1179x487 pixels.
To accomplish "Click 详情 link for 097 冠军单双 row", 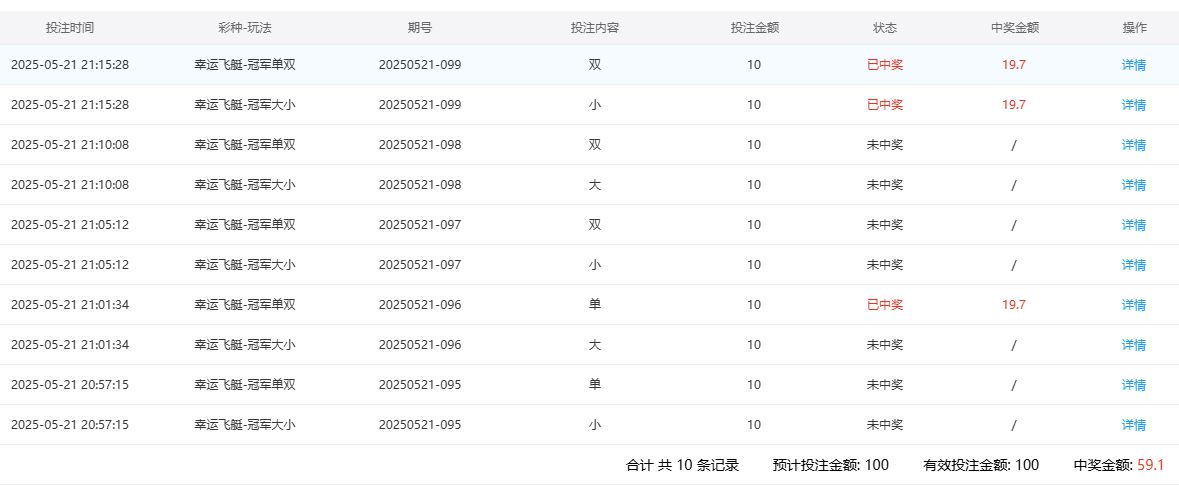I will pyautogui.click(x=1133, y=225).
